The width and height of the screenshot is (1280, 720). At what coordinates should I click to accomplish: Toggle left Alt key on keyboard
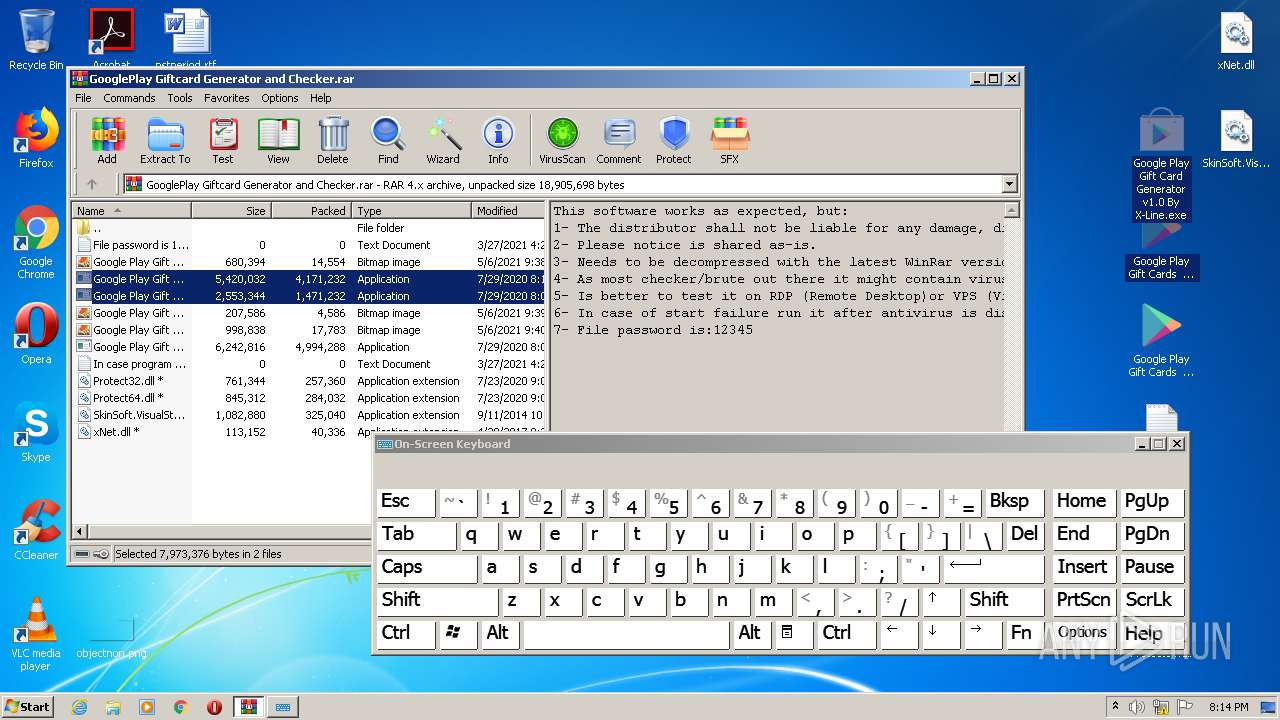point(500,634)
